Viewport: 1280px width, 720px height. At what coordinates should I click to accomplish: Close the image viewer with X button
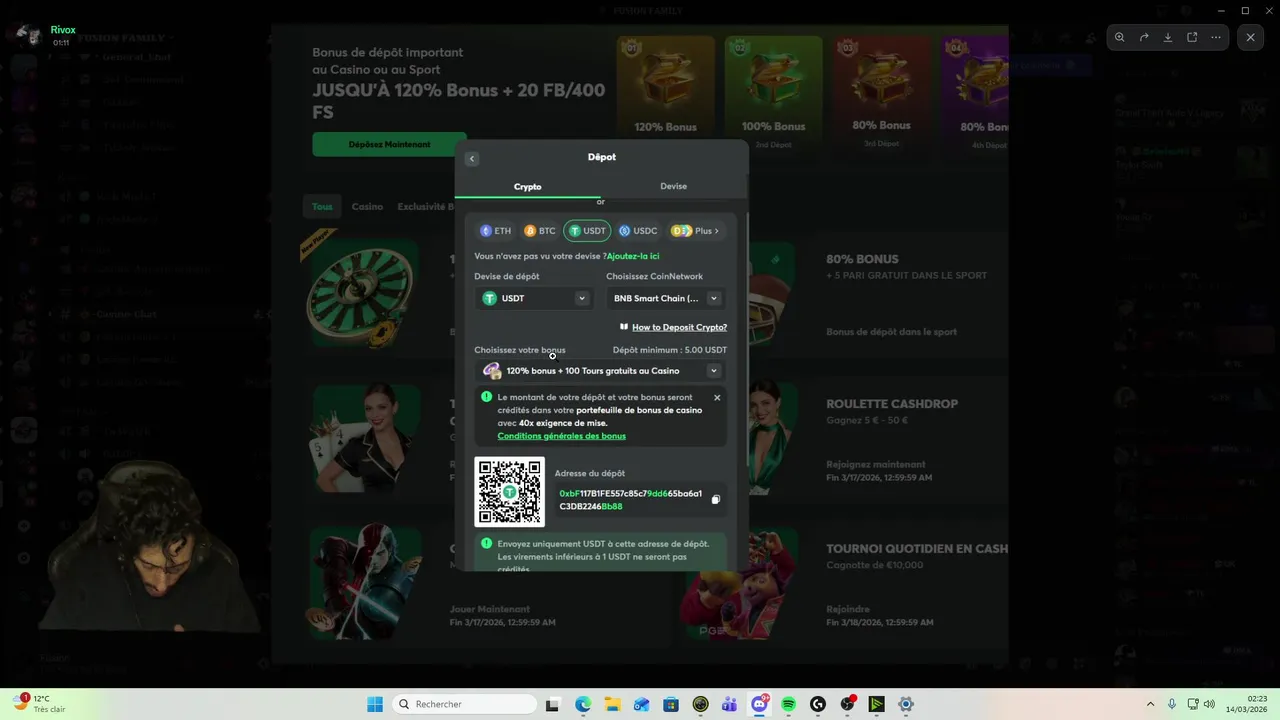point(1250,37)
